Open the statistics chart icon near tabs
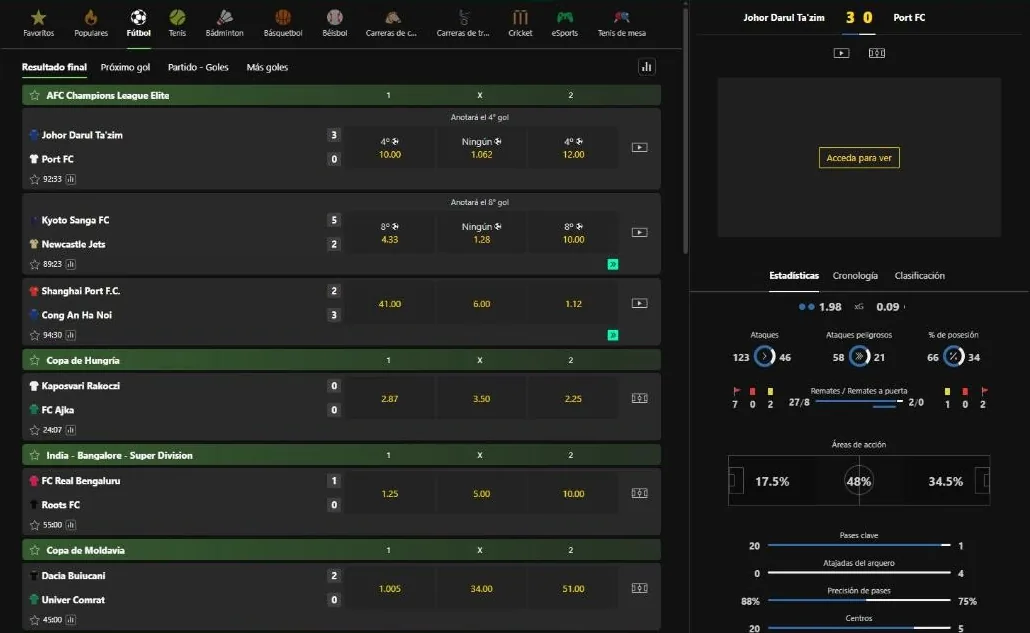Screen dimensions: 1030x633 click(646, 67)
